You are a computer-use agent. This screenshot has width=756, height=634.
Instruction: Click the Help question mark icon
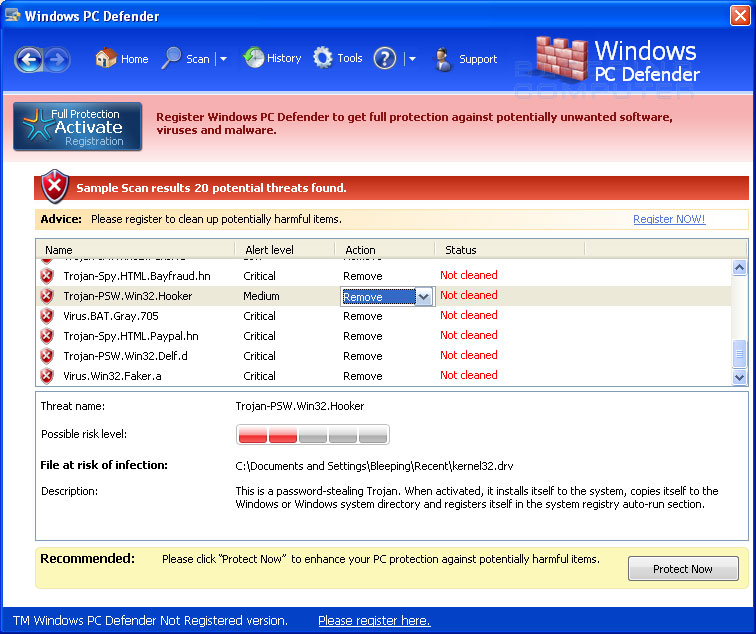click(x=385, y=59)
